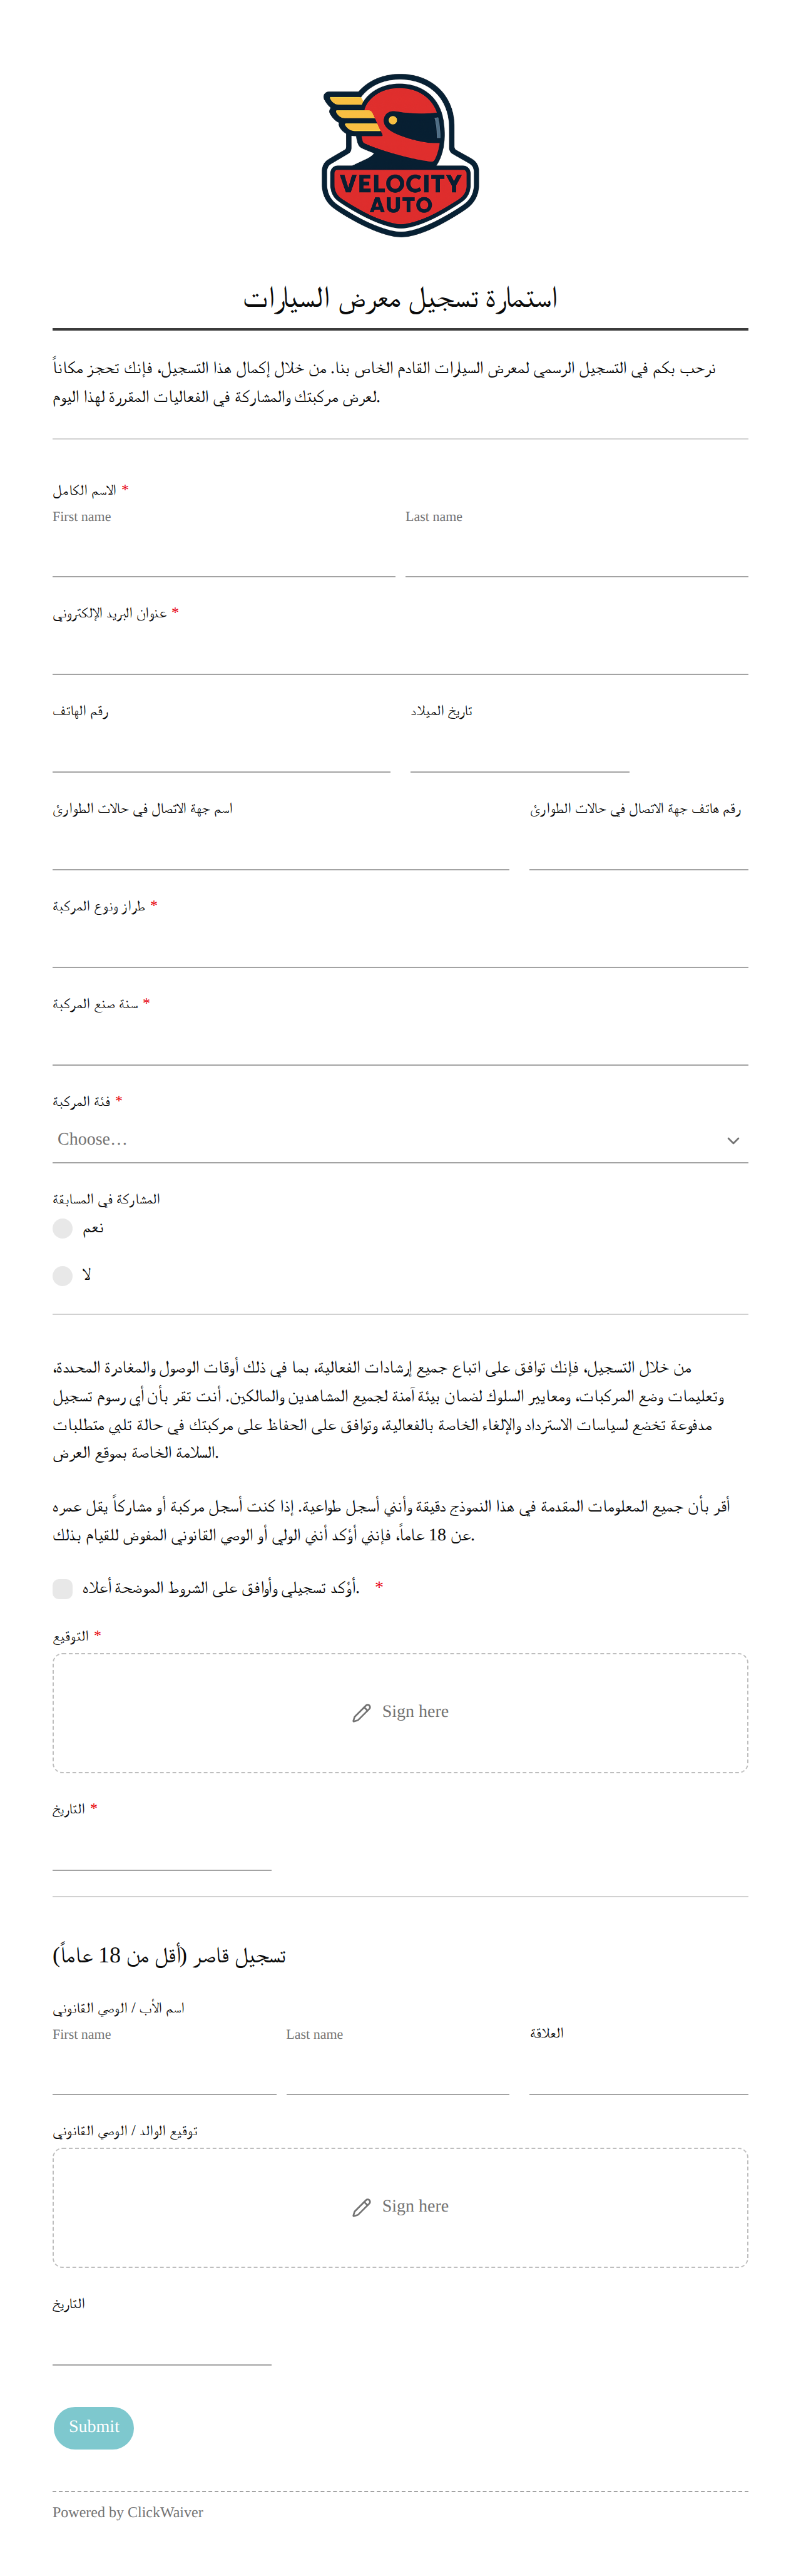Check the registration confirmation agreement checkbox
This screenshot has height=2576, width=801.
[63, 1588]
